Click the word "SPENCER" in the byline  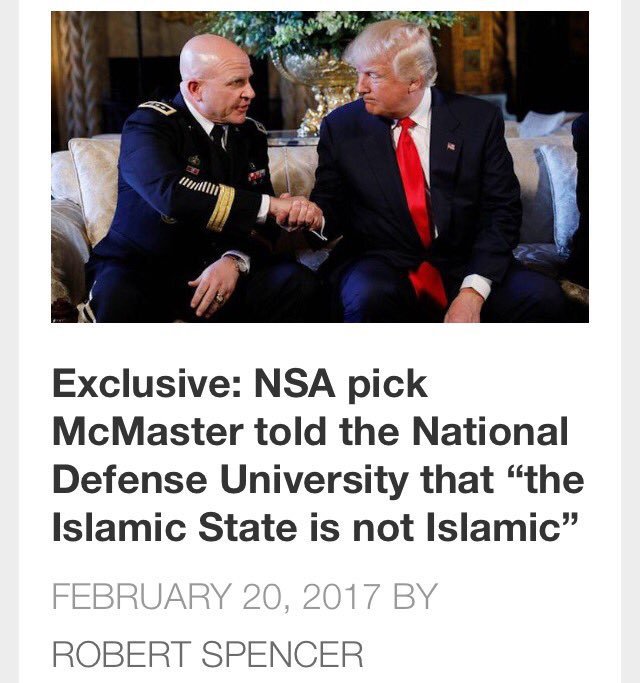click(282, 654)
